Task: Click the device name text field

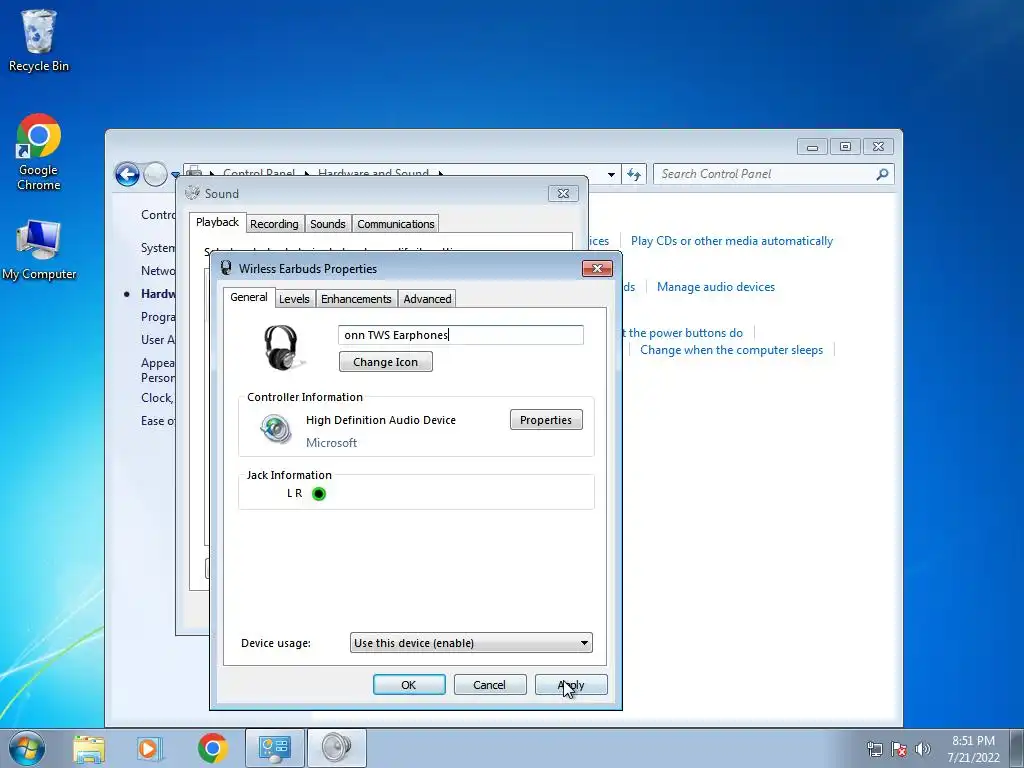Action: (461, 335)
